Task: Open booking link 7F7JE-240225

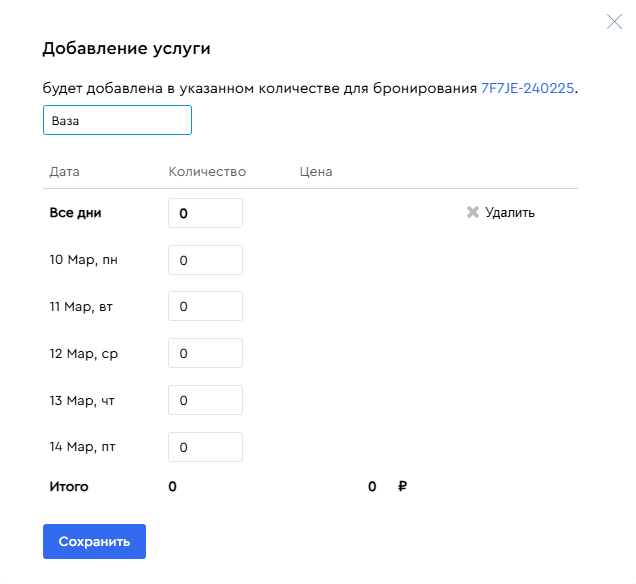Action: pos(527,88)
